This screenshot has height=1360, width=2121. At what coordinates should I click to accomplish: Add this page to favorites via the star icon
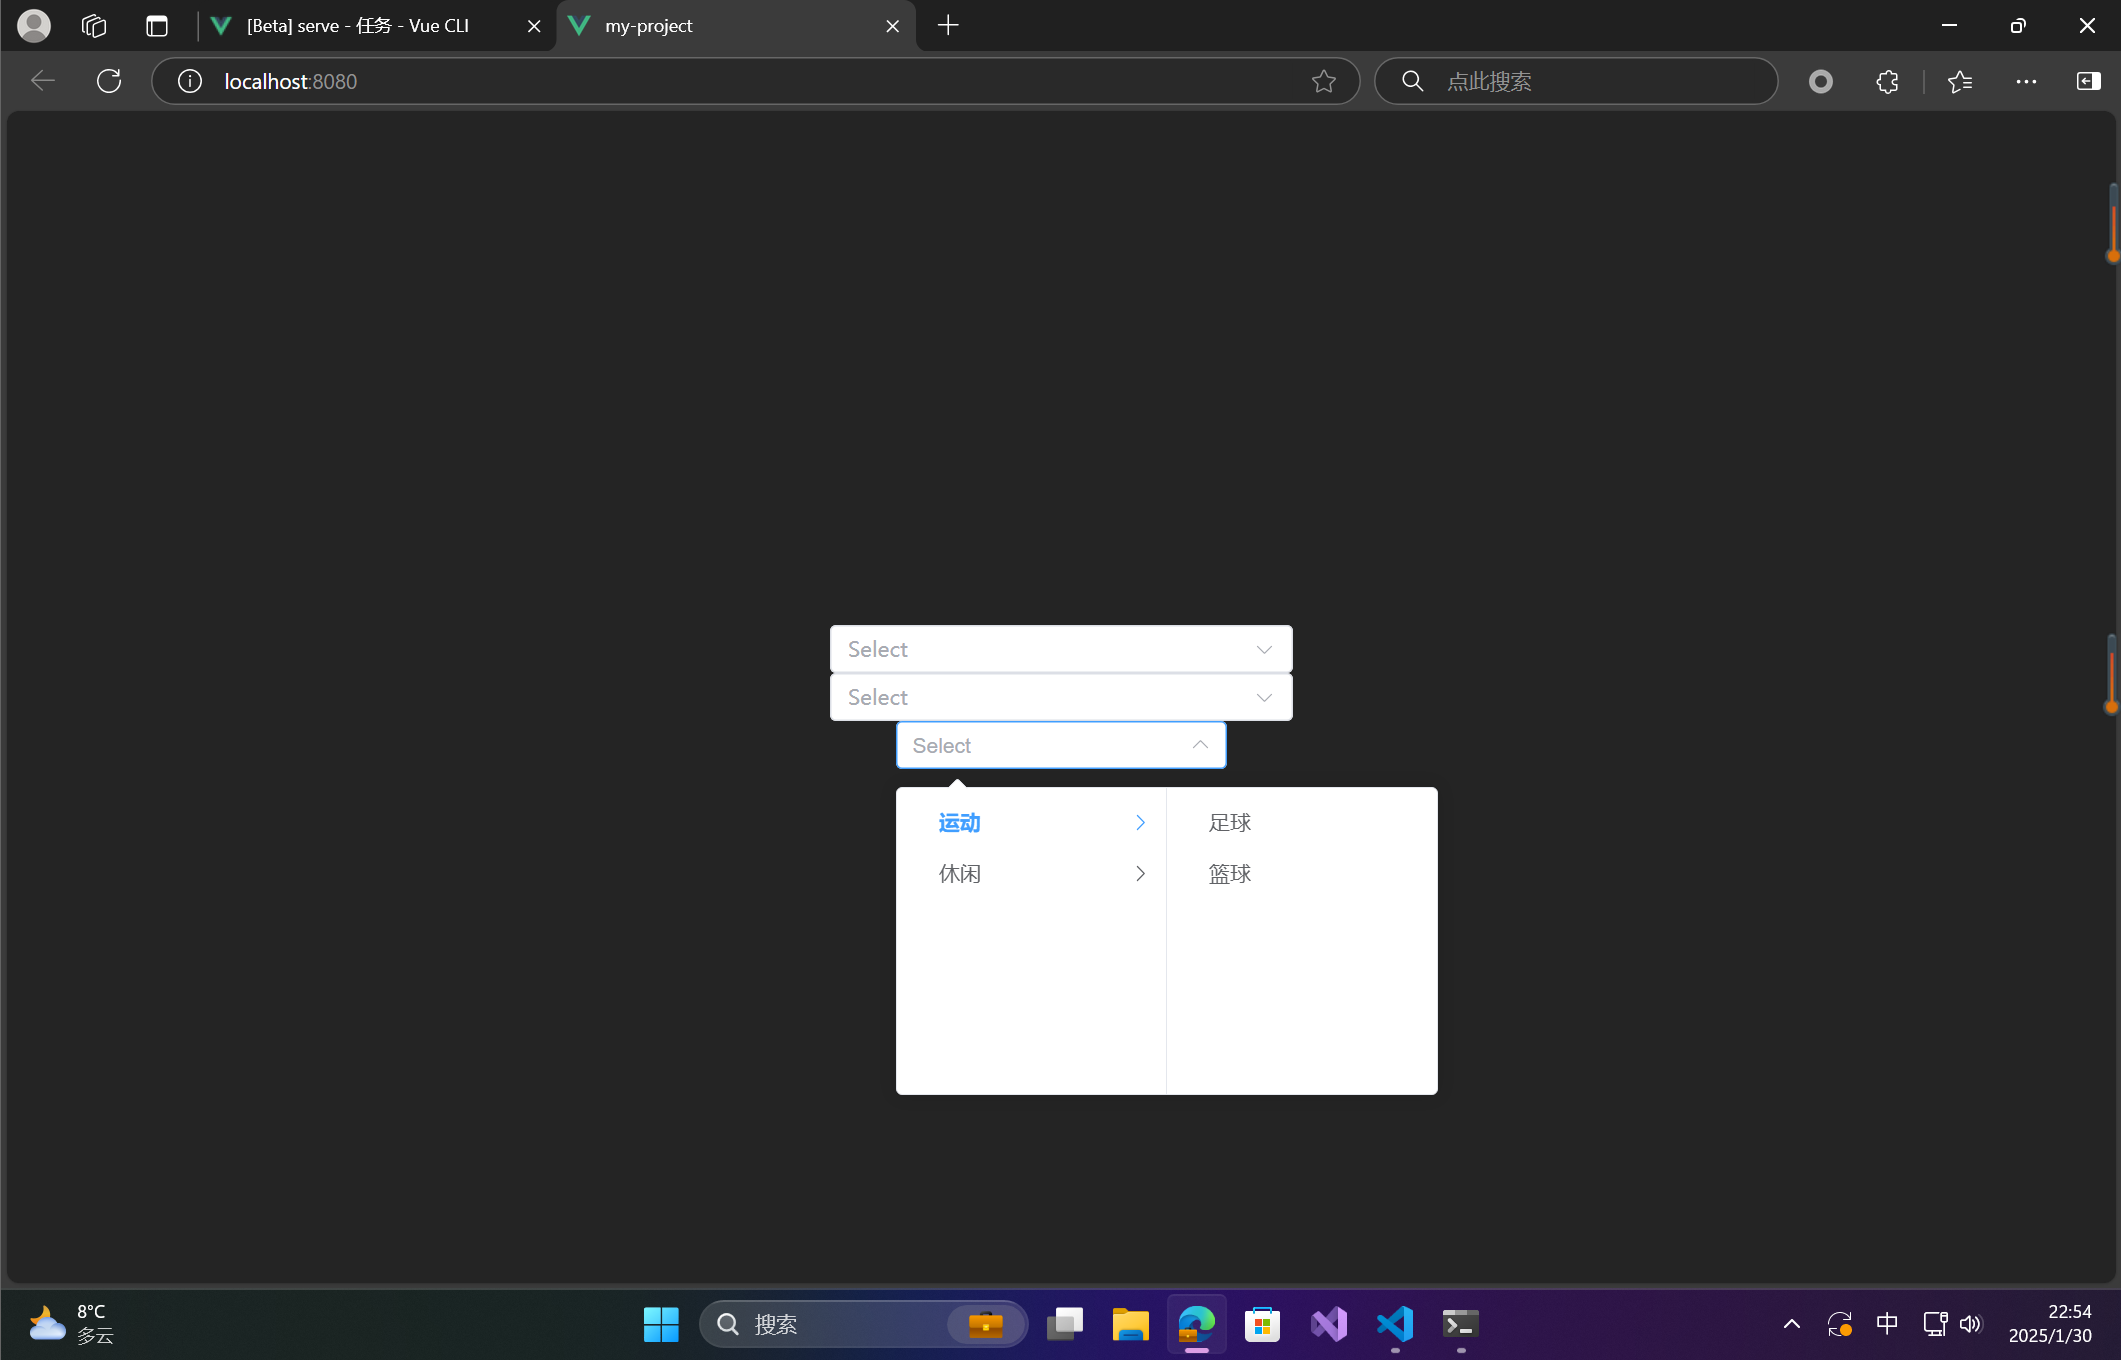point(1323,81)
